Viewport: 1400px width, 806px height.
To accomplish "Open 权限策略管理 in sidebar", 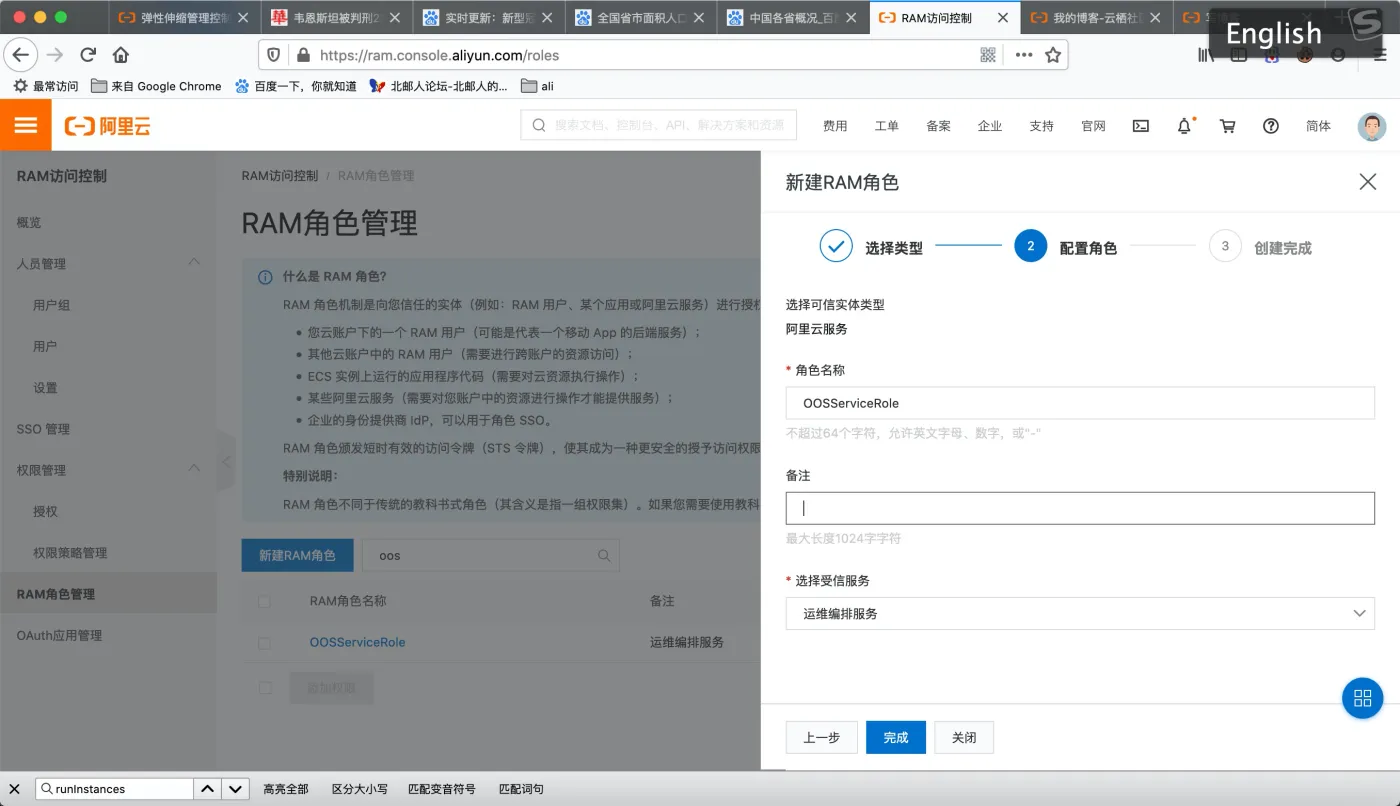I will tap(70, 553).
